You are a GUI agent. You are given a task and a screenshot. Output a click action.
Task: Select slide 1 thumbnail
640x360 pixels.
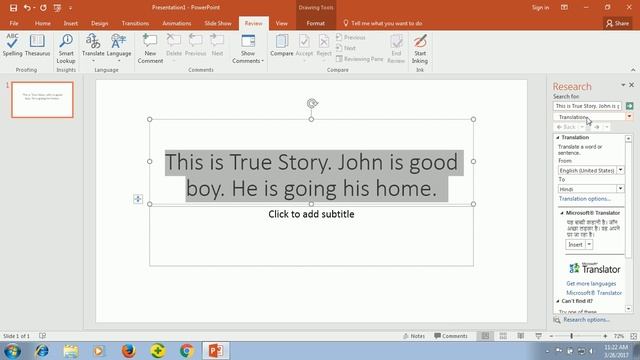[42, 100]
